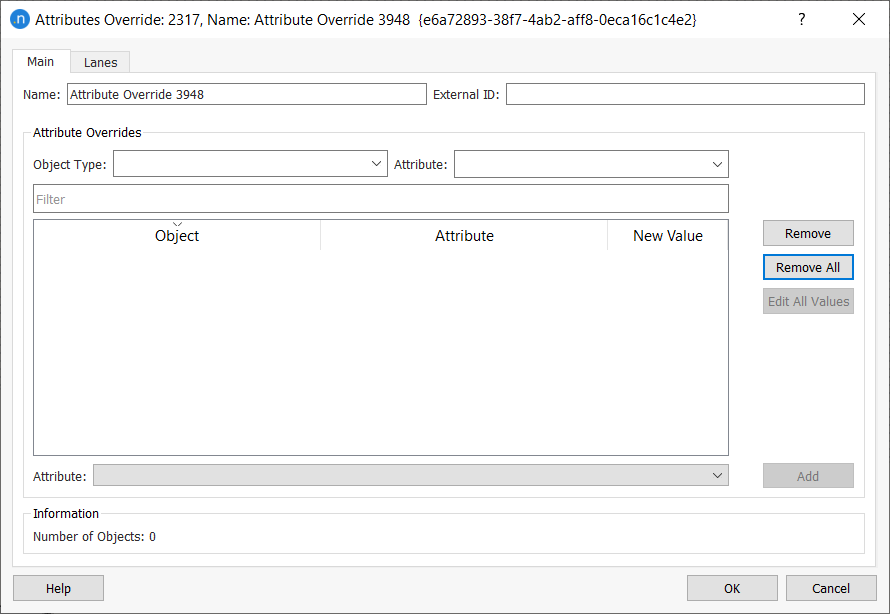This screenshot has width=890, height=614.
Task: Select the Main tab
Action: tap(41, 61)
